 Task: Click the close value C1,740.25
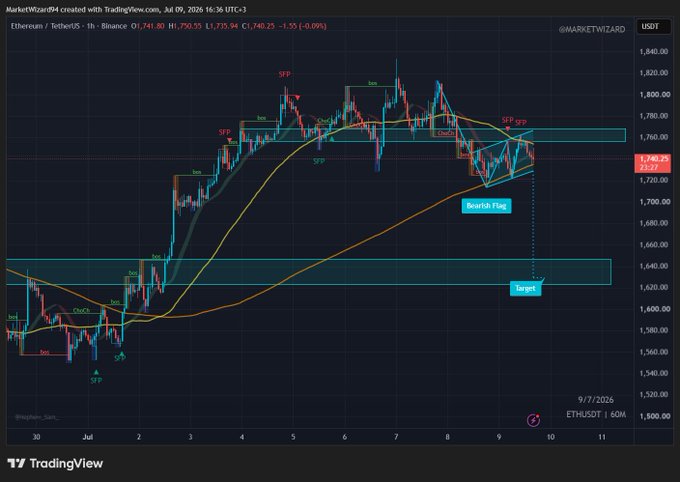tap(258, 26)
